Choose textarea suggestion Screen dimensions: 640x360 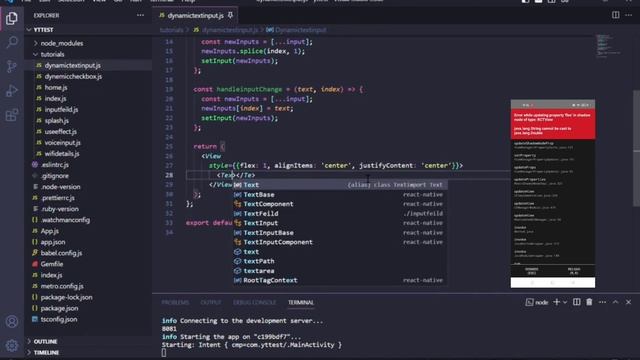339,271
